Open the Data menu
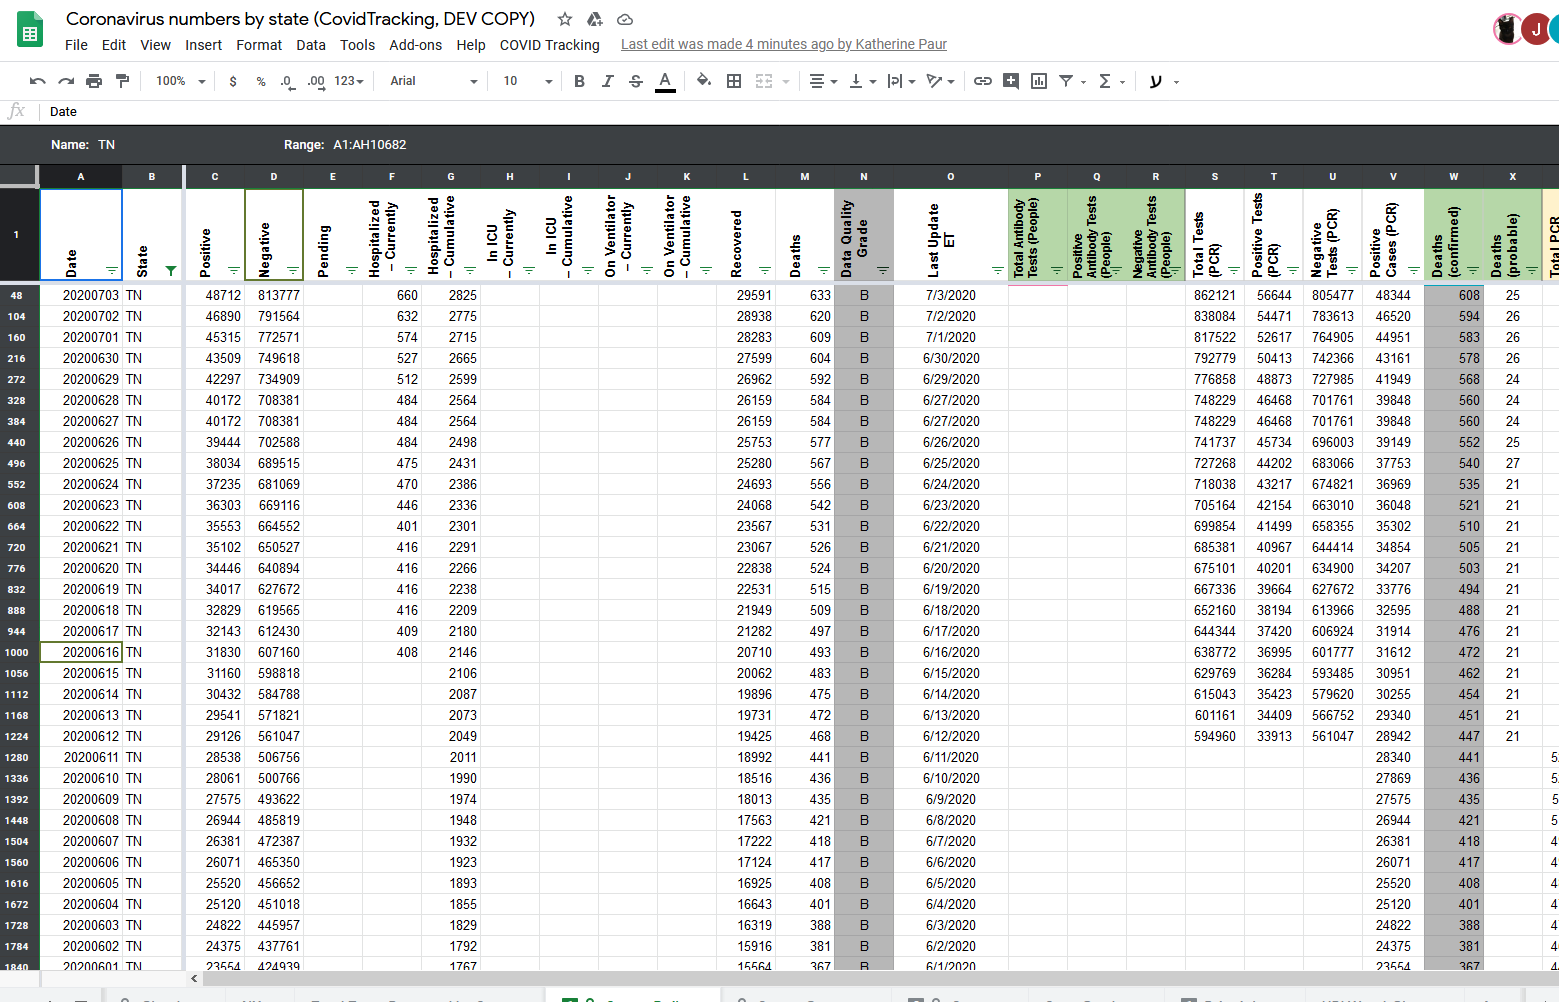Viewport: 1559px width, 1002px height. tap(311, 45)
